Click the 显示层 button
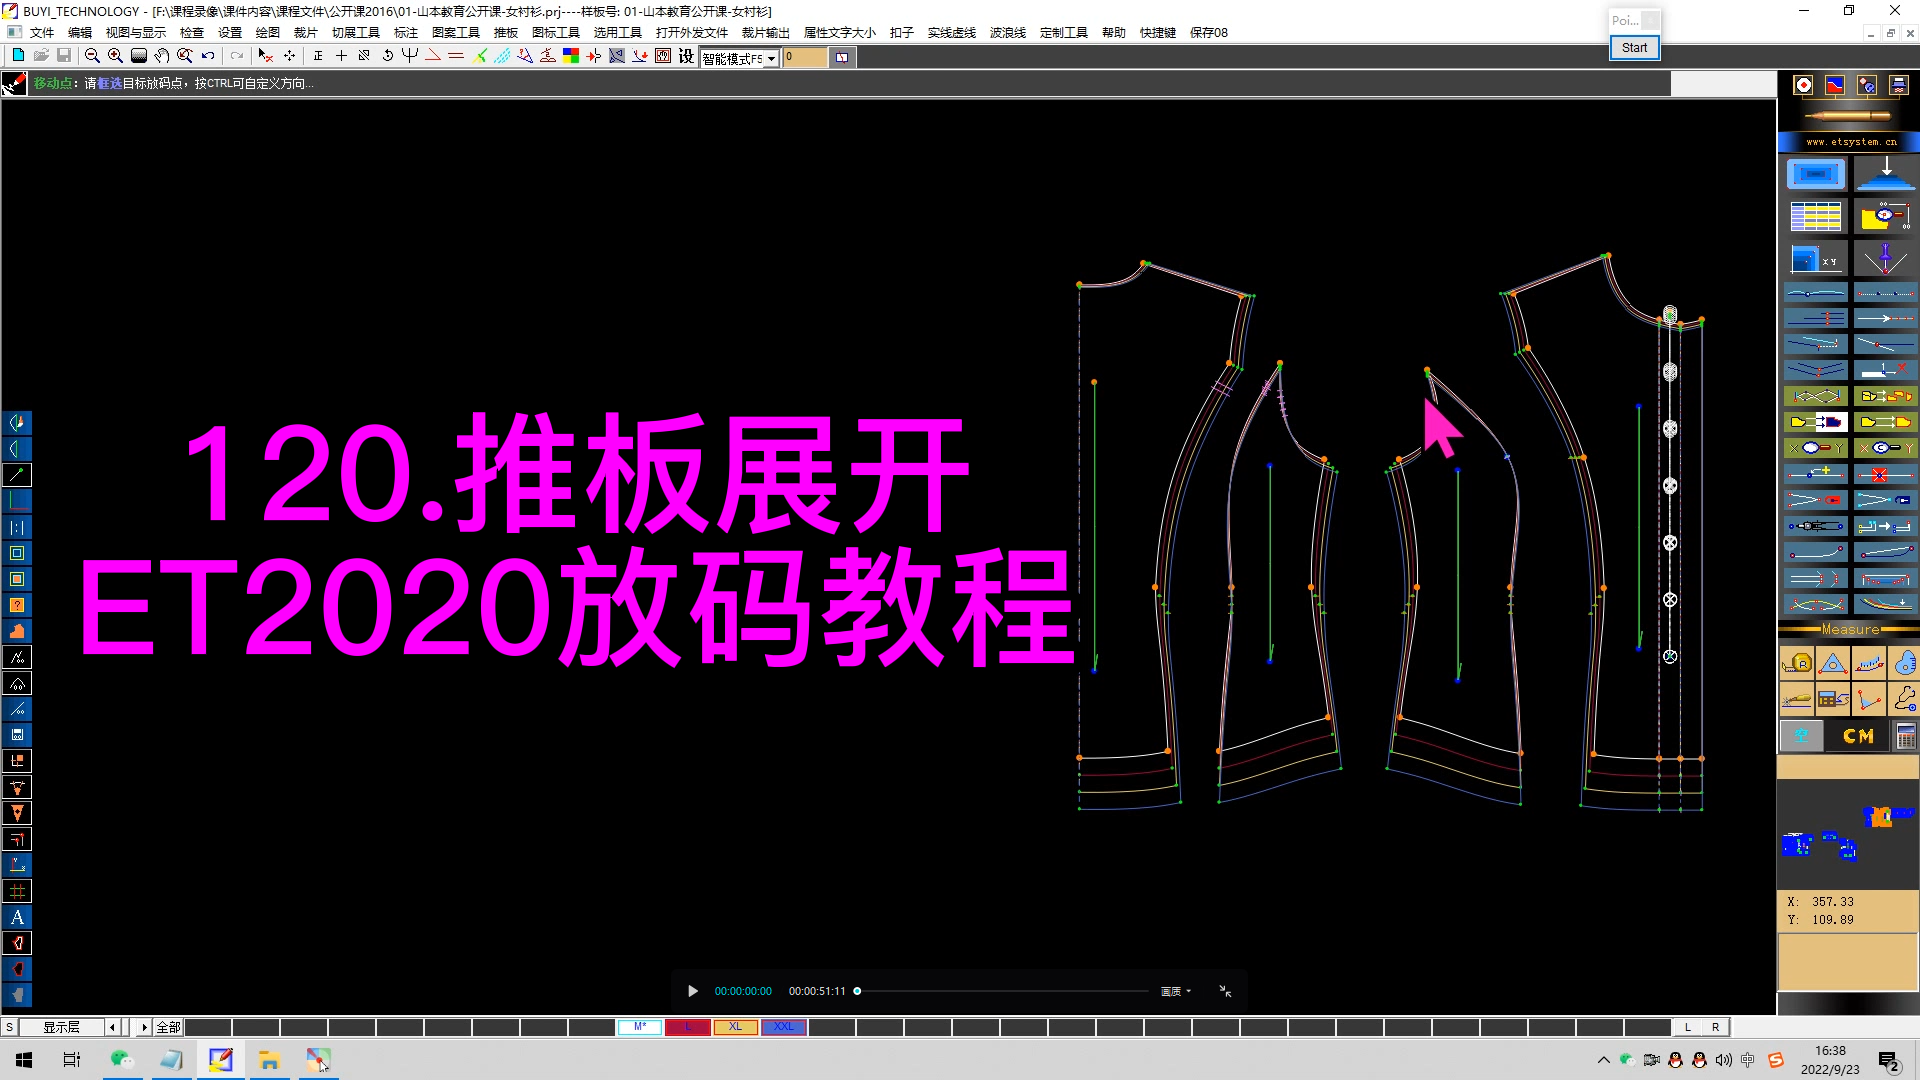The image size is (1920, 1080). (x=62, y=1027)
